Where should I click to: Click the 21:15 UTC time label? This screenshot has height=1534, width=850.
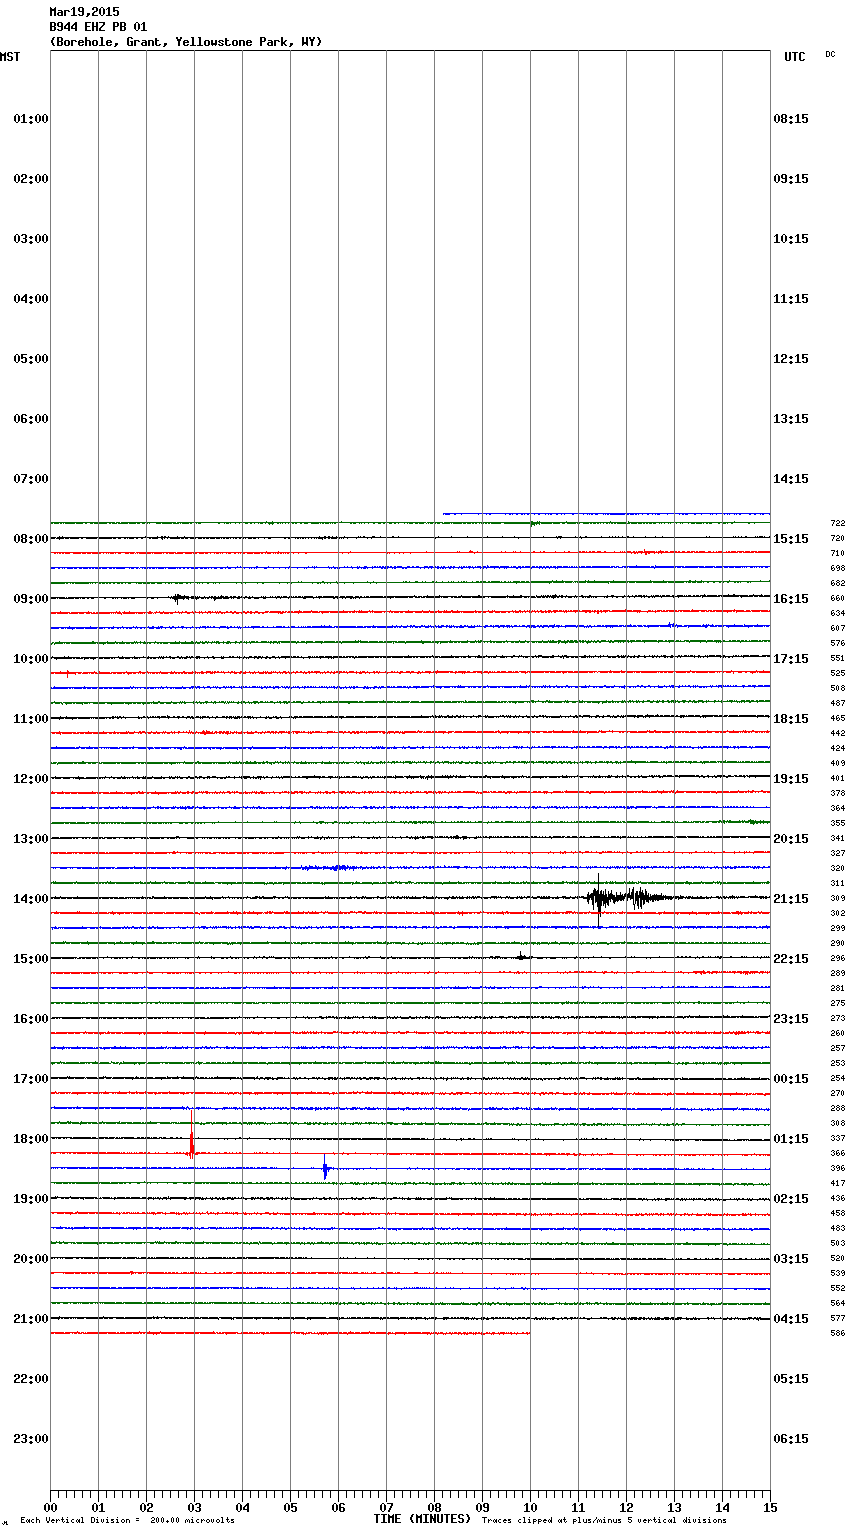[x=791, y=899]
